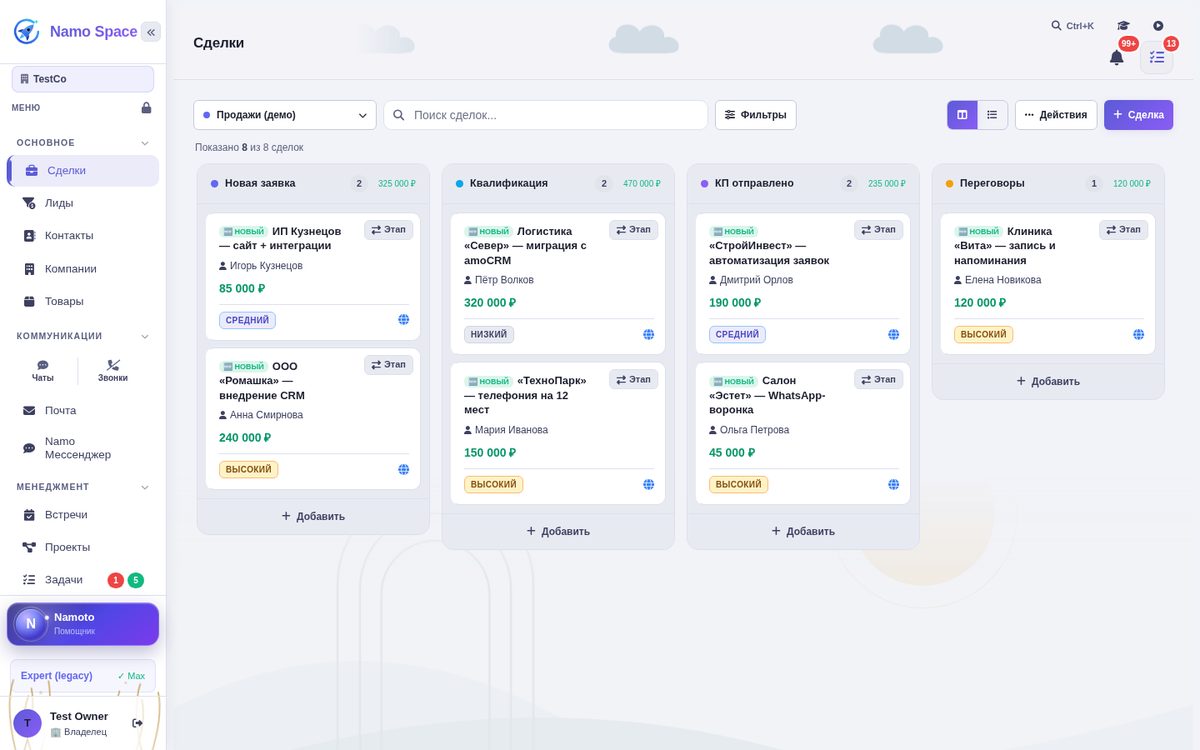
Task: Click the logout icon next to Test Owner
Action: (x=138, y=723)
